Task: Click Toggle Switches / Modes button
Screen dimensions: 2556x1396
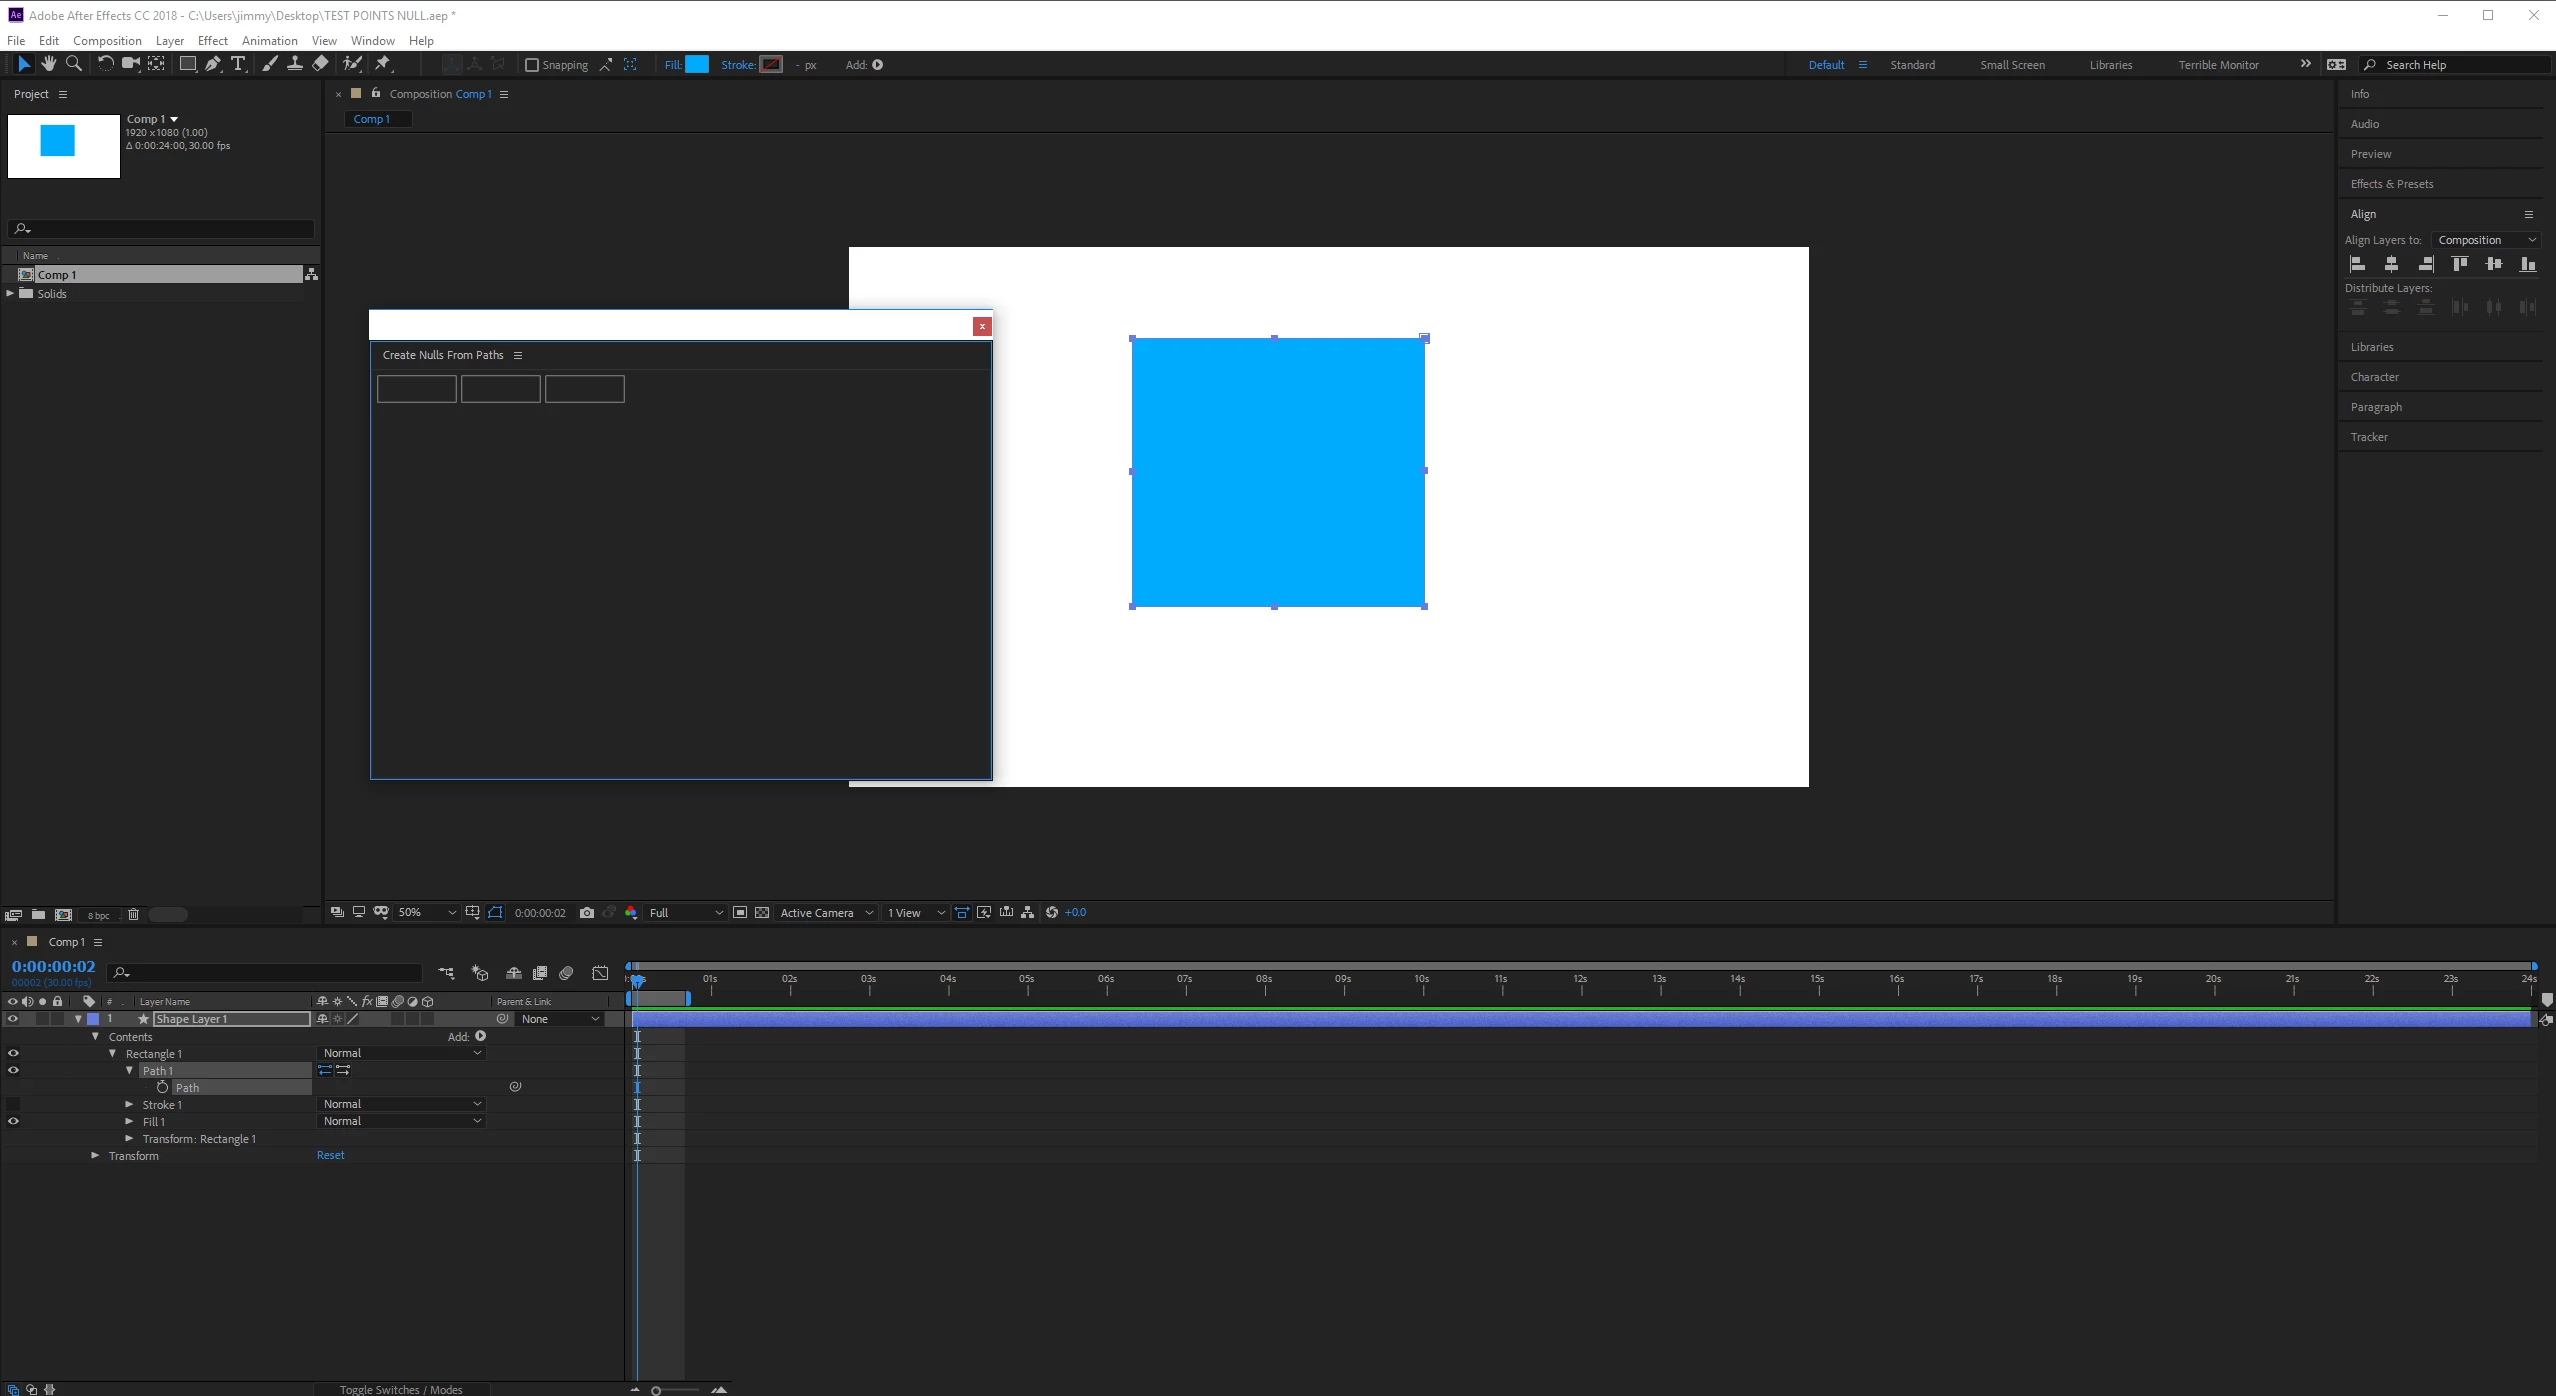Action: point(400,1389)
